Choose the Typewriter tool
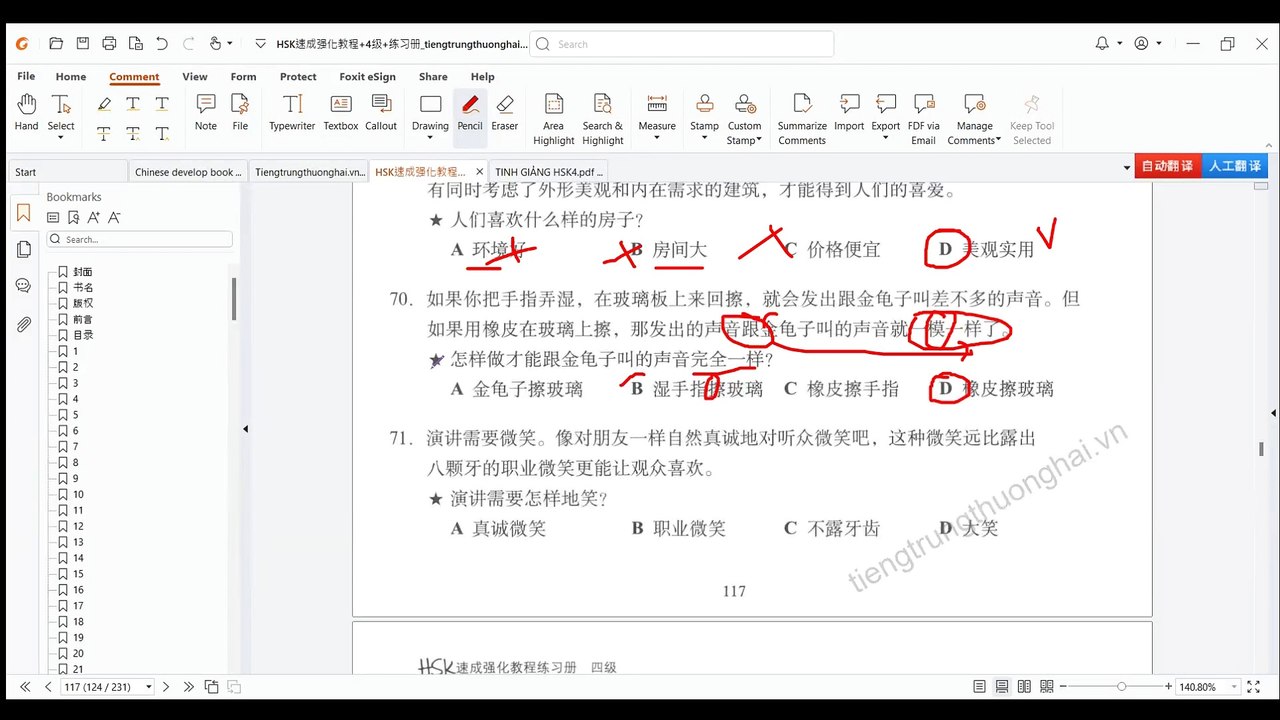1280x720 pixels. [x=292, y=112]
